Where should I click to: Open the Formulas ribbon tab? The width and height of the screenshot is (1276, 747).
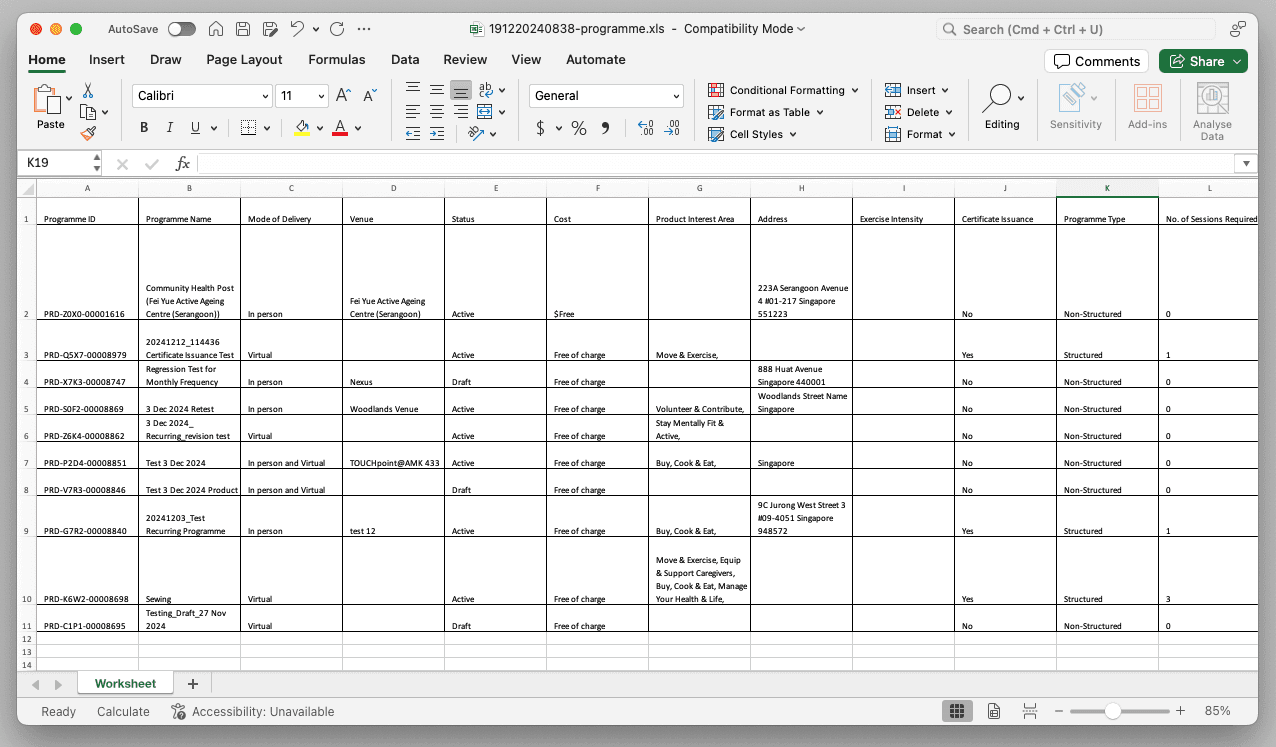pyautogui.click(x=337, y=60)
